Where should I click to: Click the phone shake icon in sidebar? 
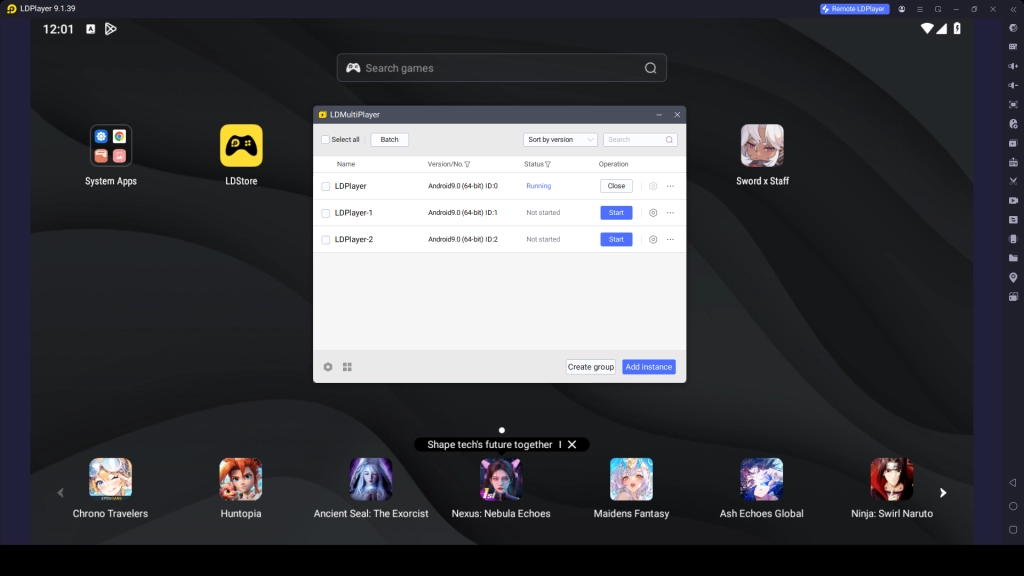(x=1013, y=239)
